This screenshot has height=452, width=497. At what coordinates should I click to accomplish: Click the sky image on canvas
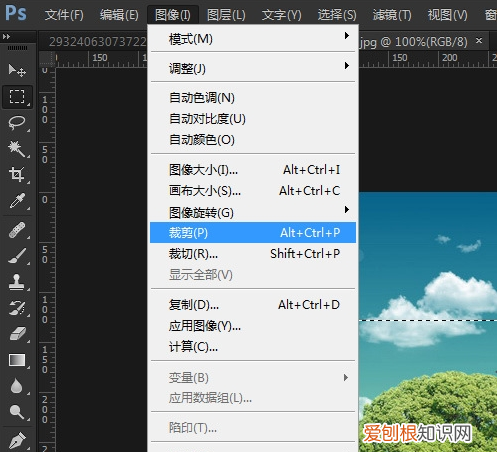click(428, 322)
